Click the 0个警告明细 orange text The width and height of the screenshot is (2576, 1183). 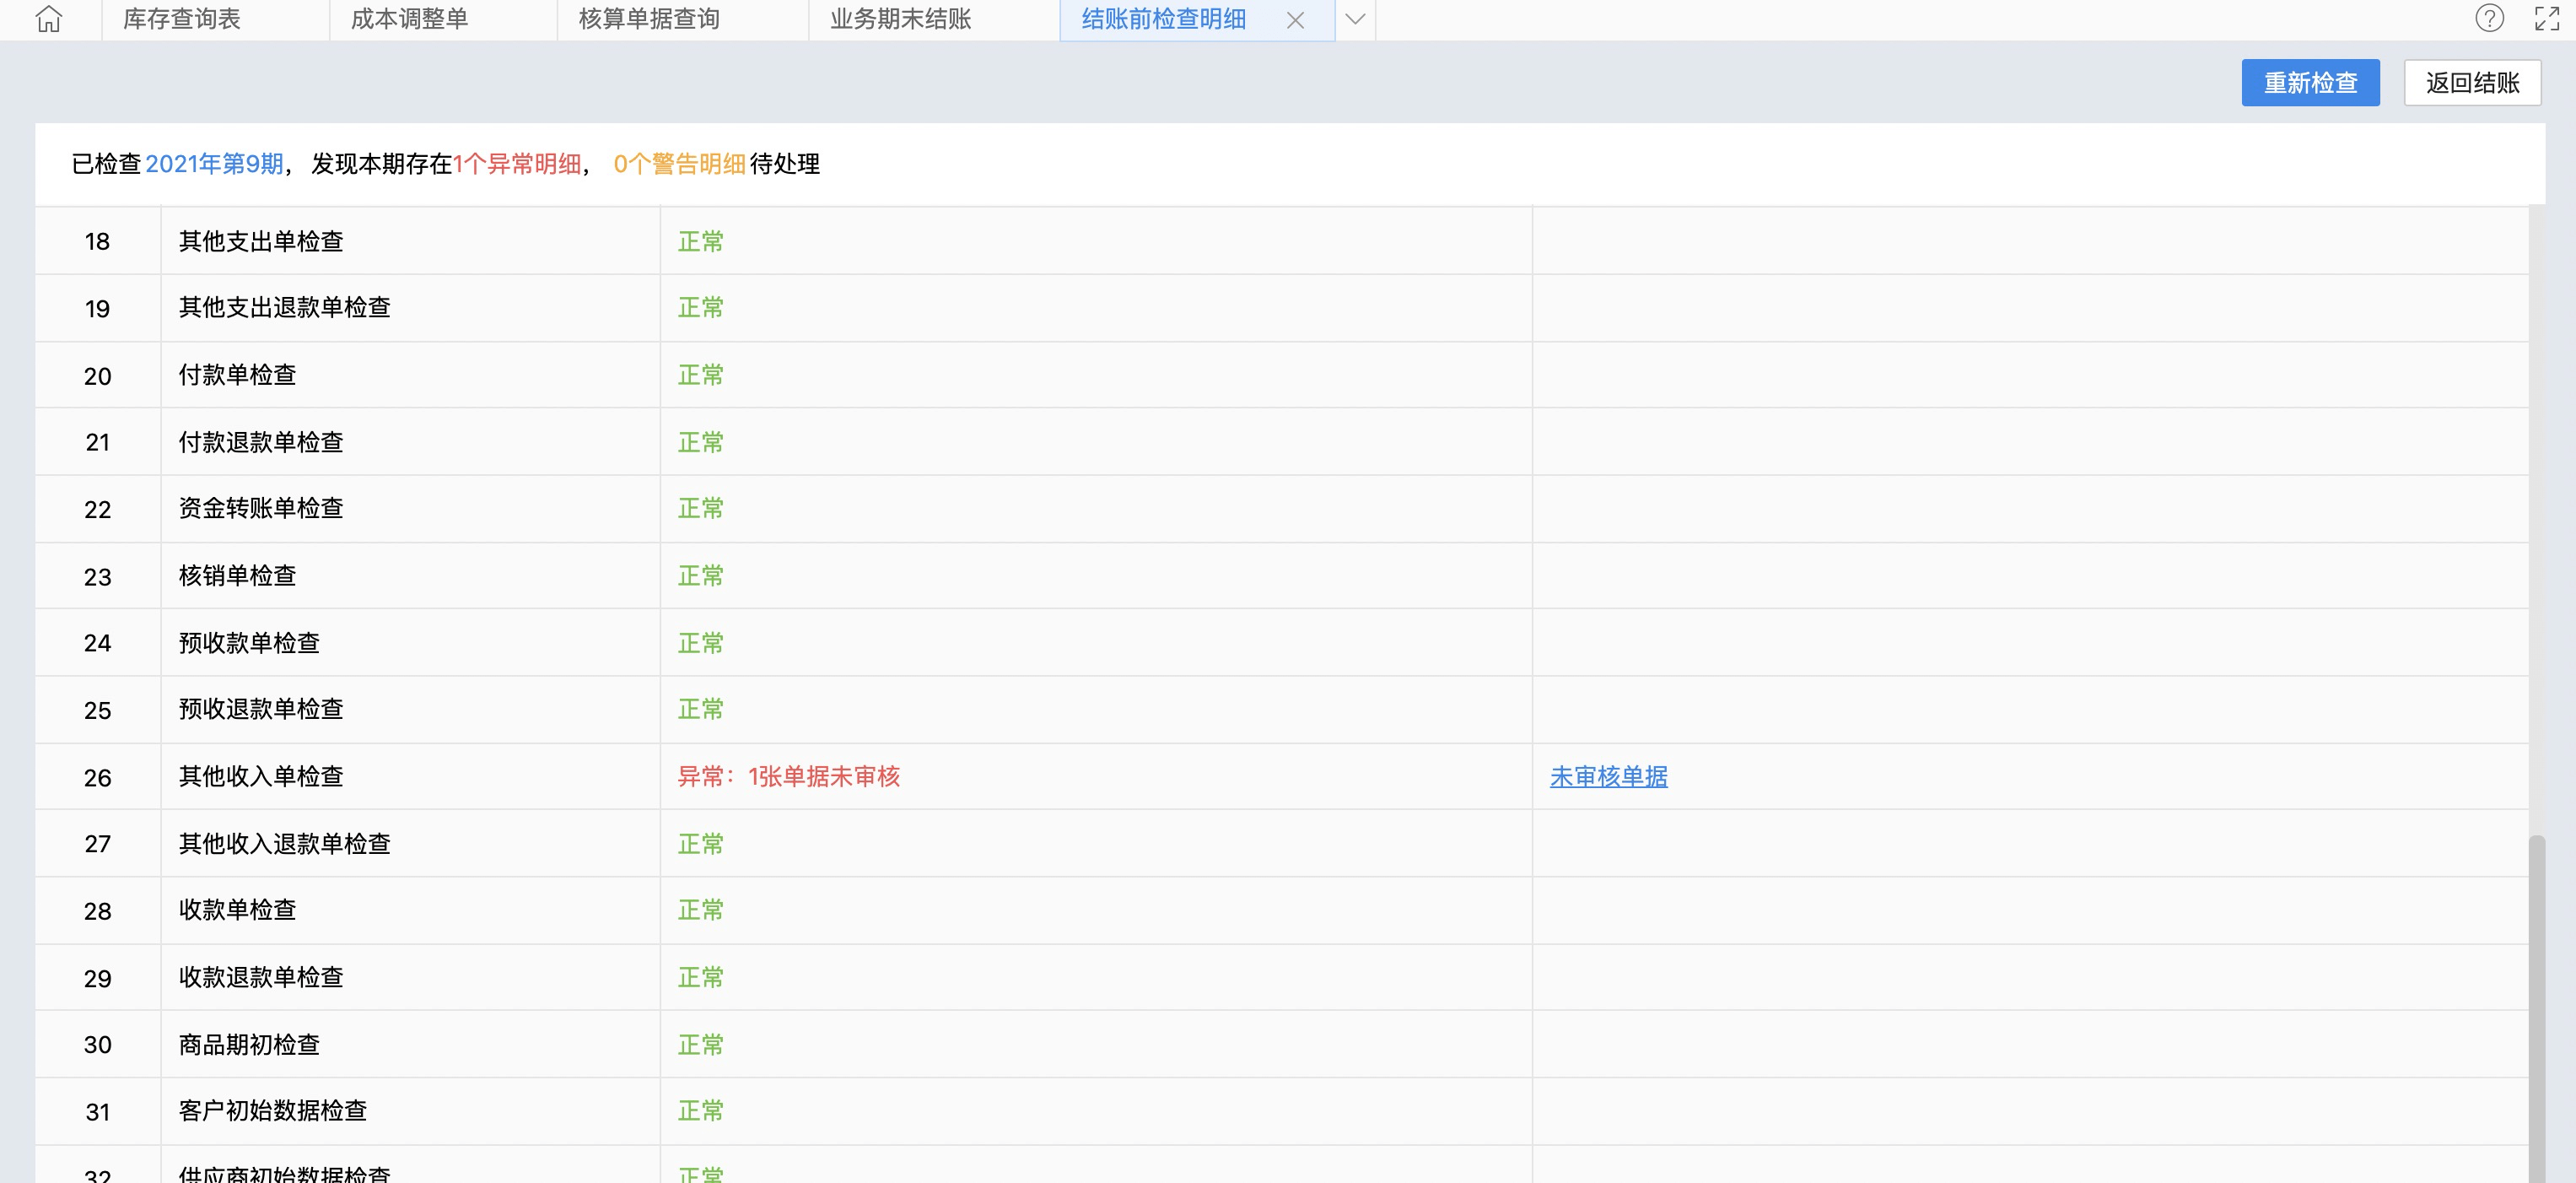pyautogui.click(x=679, y=164)
